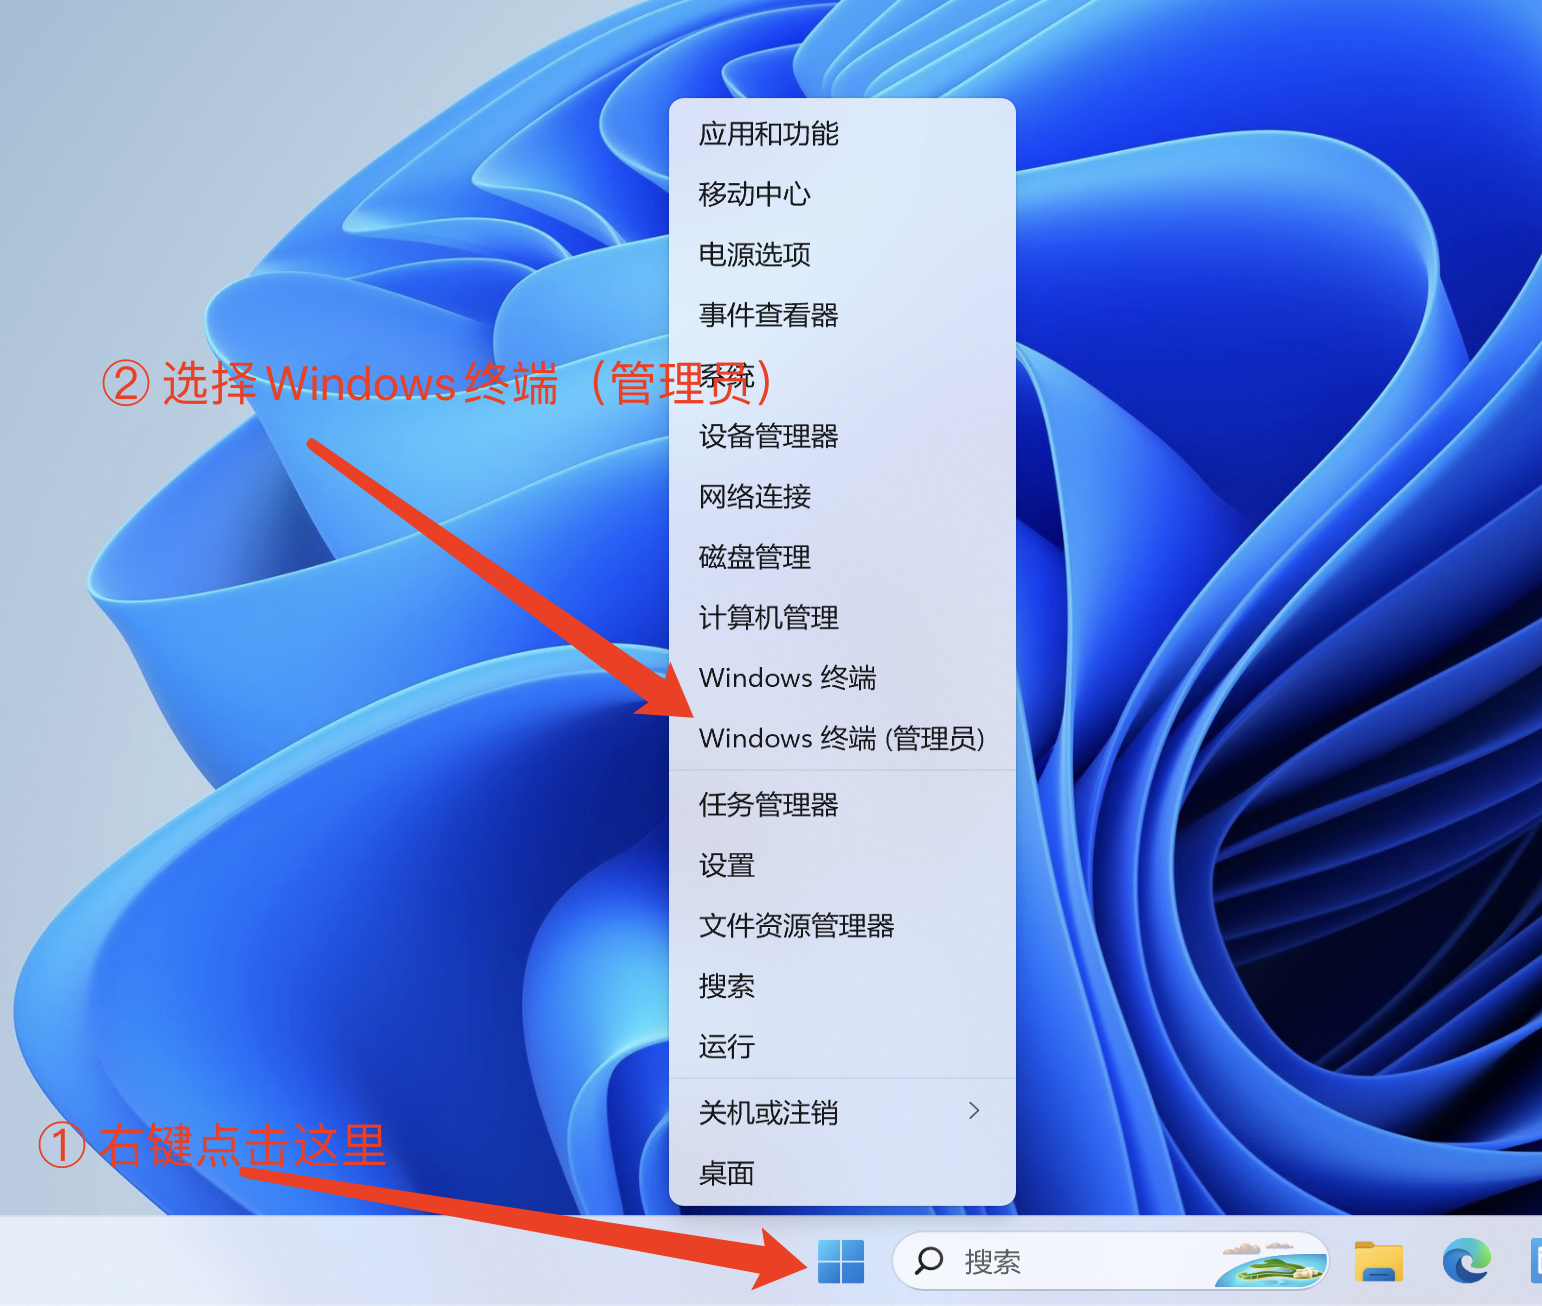Image resolution: width=1542 pixels, height=1306 pixels.
Task: Open 网络连接 menu item
Action: tap(842, 497)
